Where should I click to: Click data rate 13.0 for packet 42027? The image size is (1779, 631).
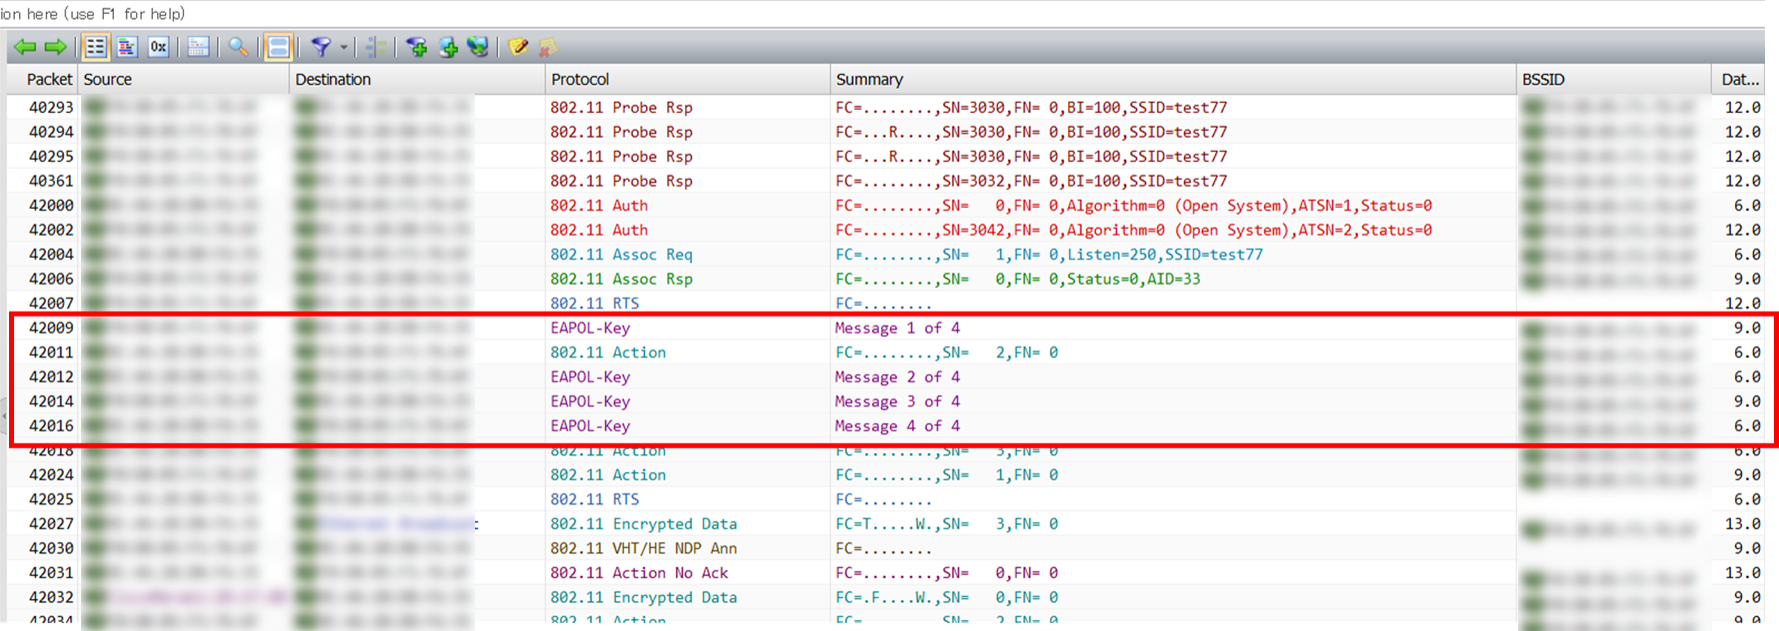click(1742, 524)
